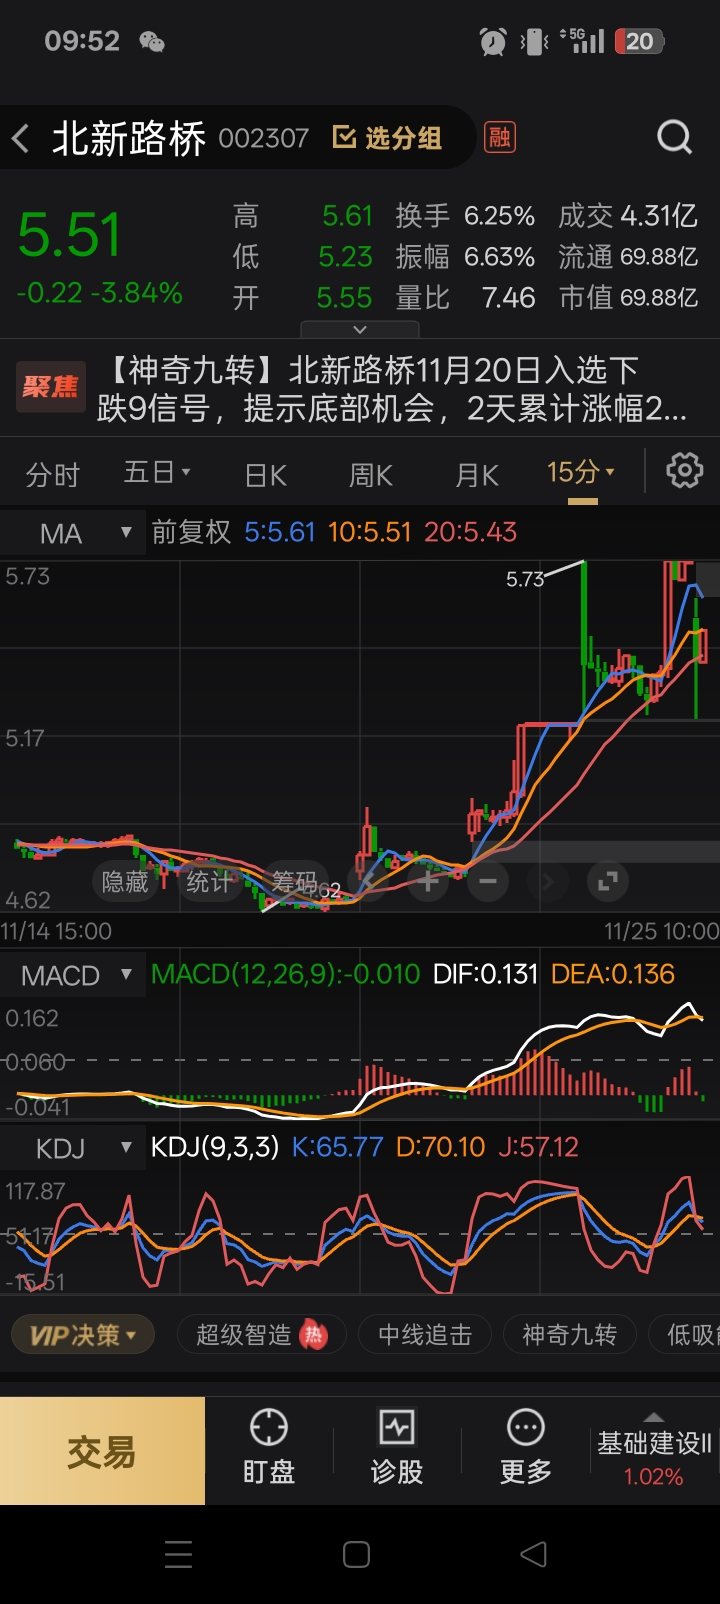Viewport: 720px width, 1604px height.
Task: Open chart settings gear icon
Action: pyautogui.click(x=685, y=470)
